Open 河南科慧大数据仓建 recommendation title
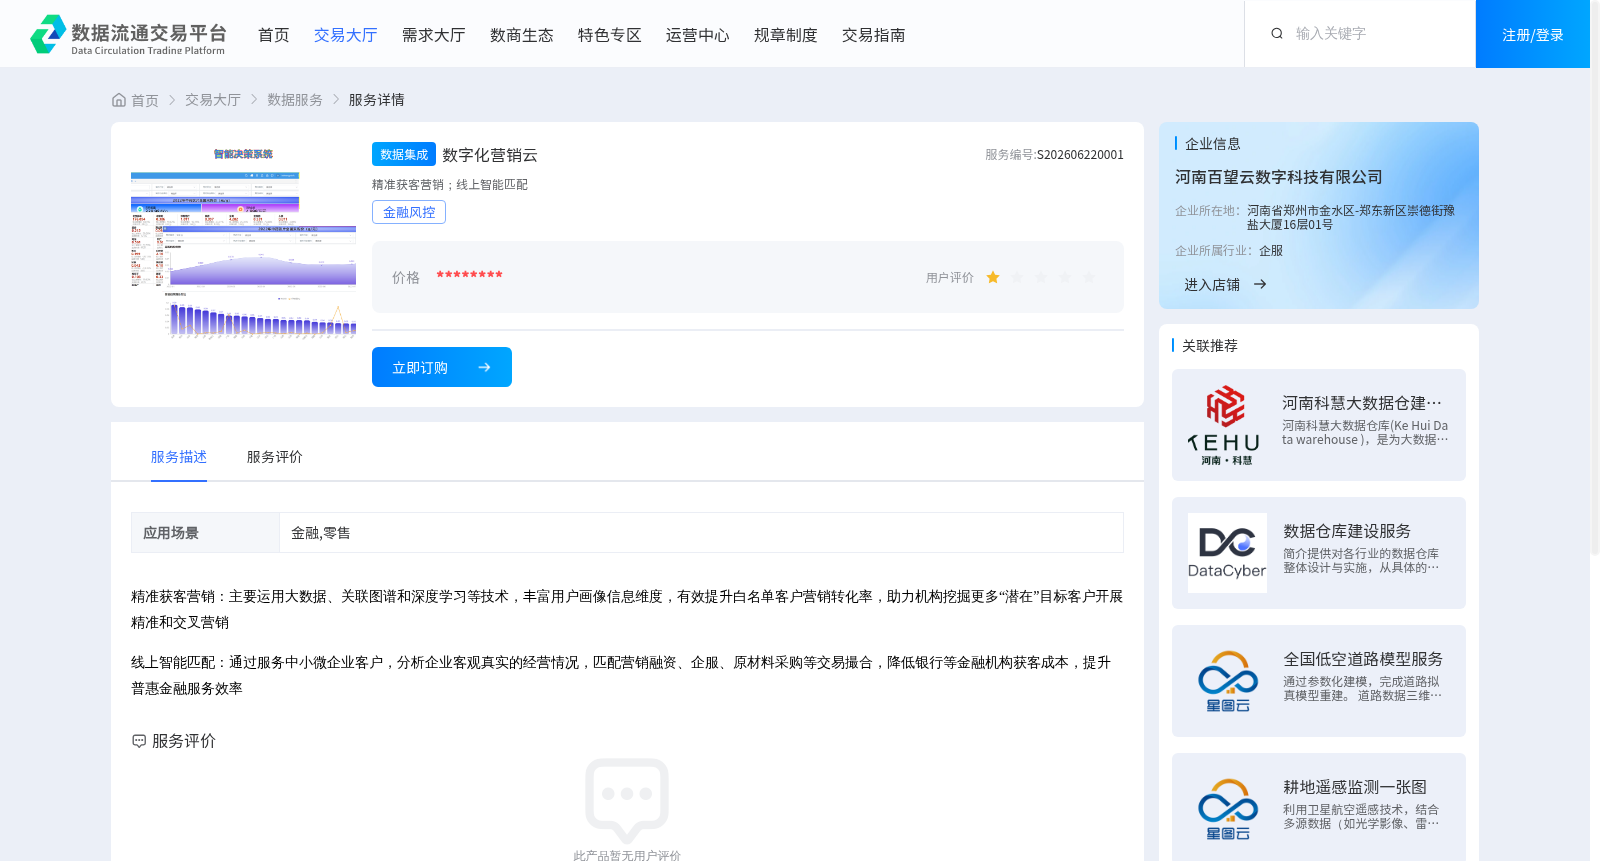Screen dimensions: 1600x861 click(1362, 403)
